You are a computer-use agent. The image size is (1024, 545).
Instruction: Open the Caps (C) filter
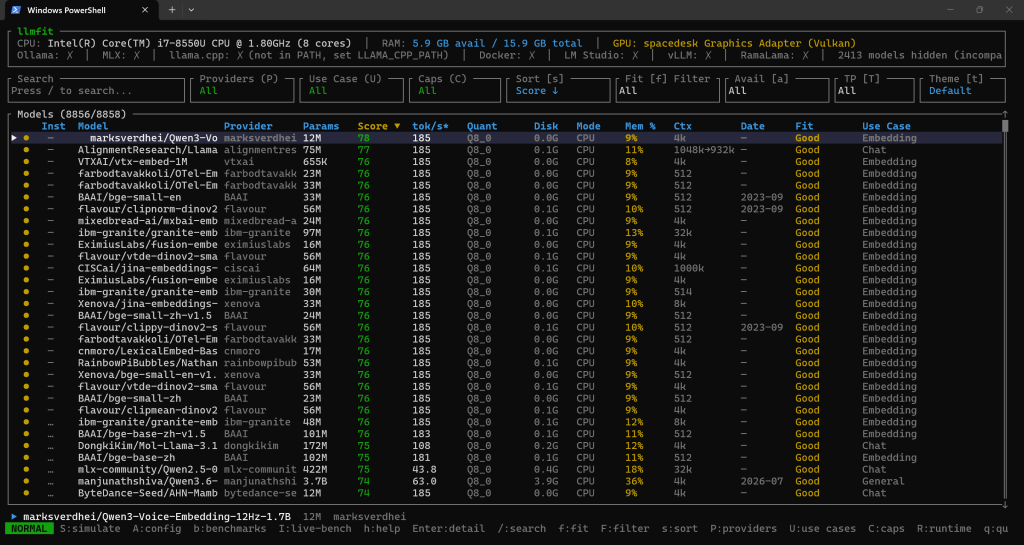[x=455, y=91]
